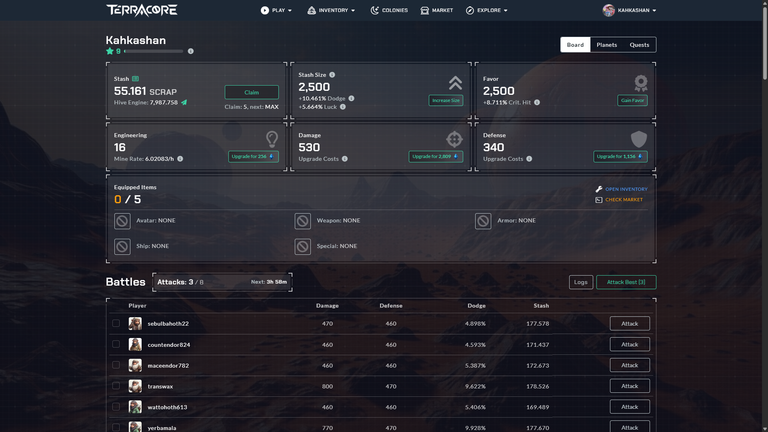Click the empty Weapon slot icon
768x432 pixels.
302,221
